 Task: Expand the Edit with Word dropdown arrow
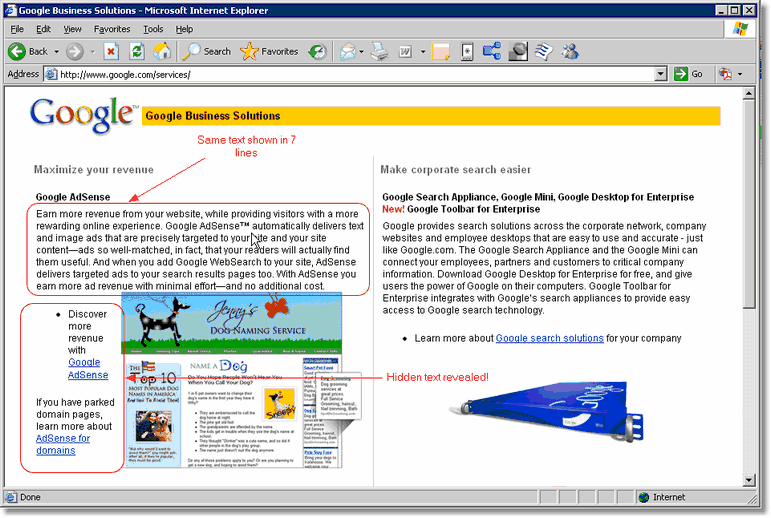point(423,51)
